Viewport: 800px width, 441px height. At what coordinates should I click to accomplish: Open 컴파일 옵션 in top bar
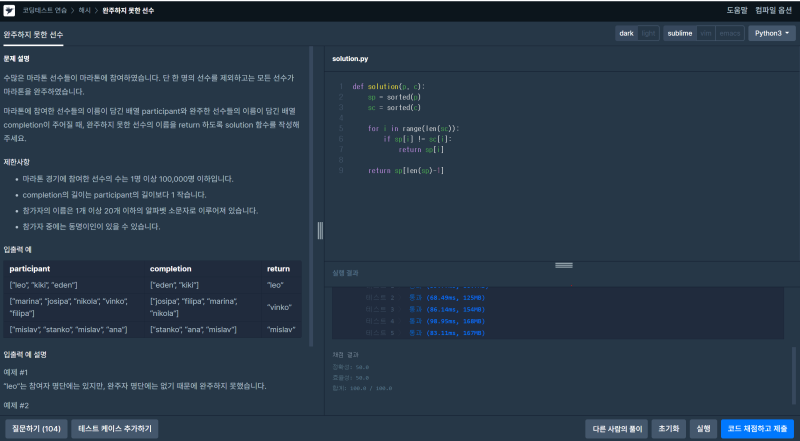[x=773, y=10]
